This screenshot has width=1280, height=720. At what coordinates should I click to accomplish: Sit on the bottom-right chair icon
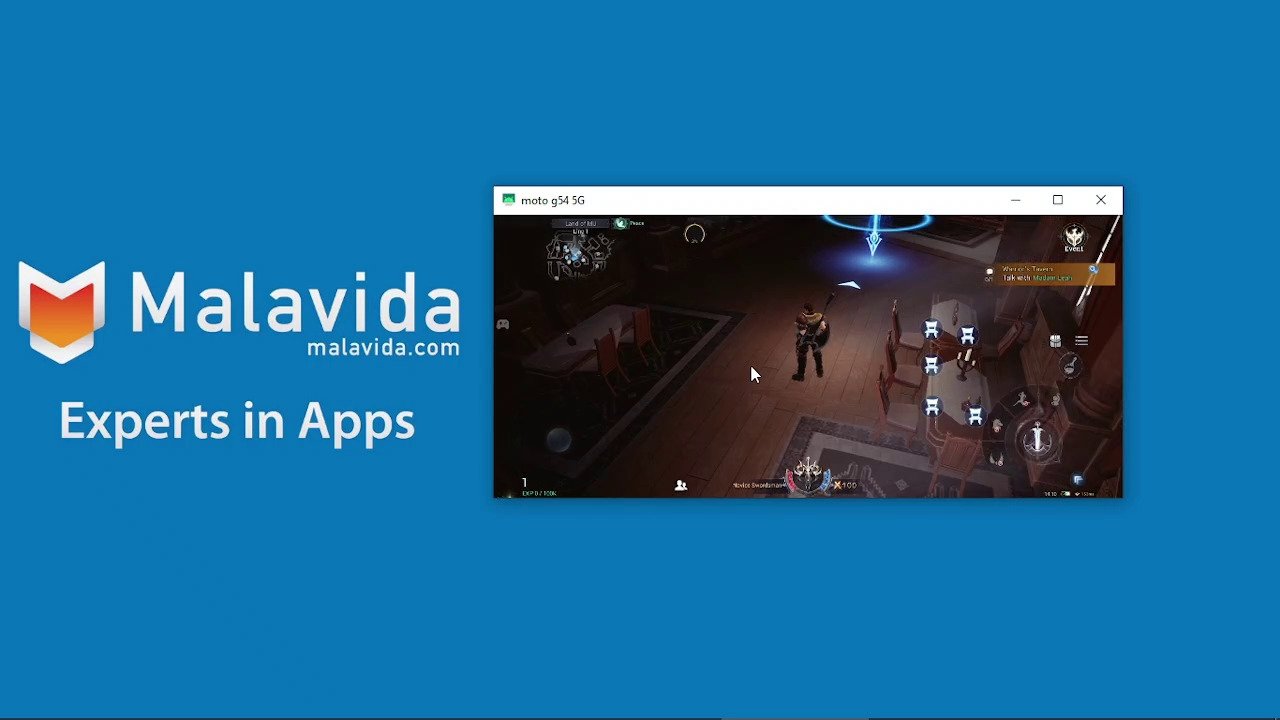click(x=974, y=416)
